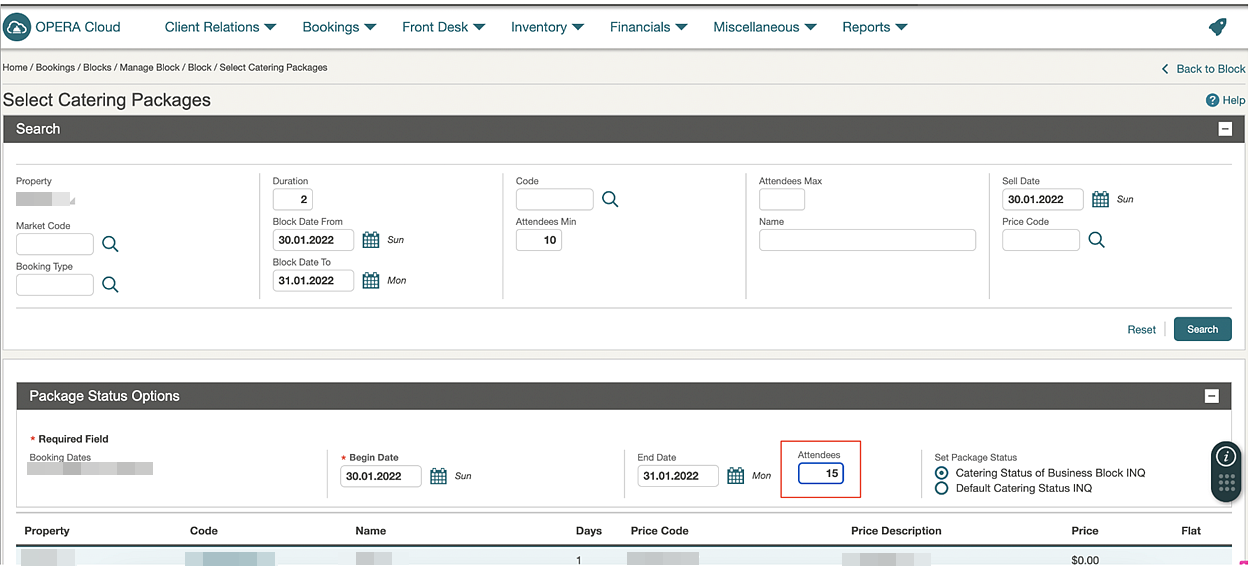Click the Property column header
The image size is (1253, 566).
[x=47, y=531]
